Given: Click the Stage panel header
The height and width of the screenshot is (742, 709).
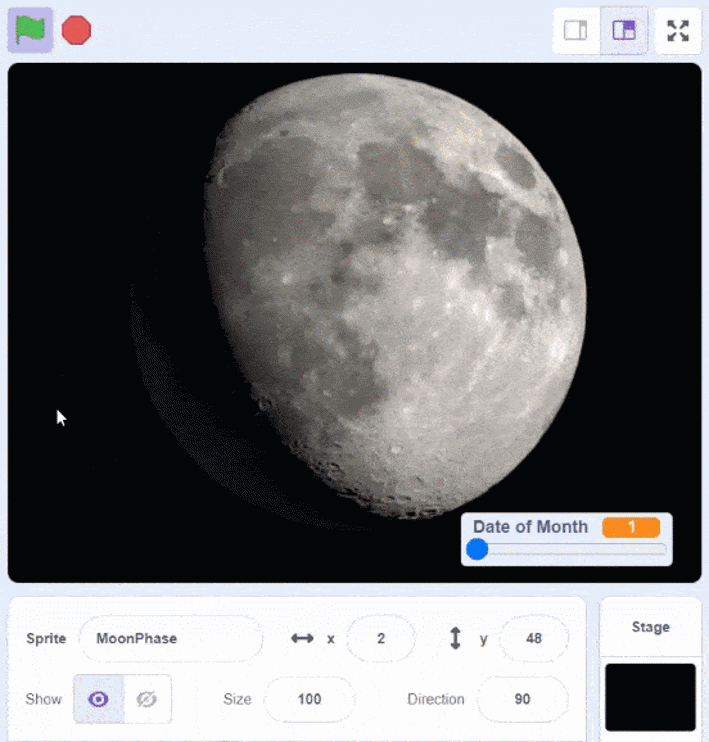Looking at the screenshot, I should (x=650, y=627).
